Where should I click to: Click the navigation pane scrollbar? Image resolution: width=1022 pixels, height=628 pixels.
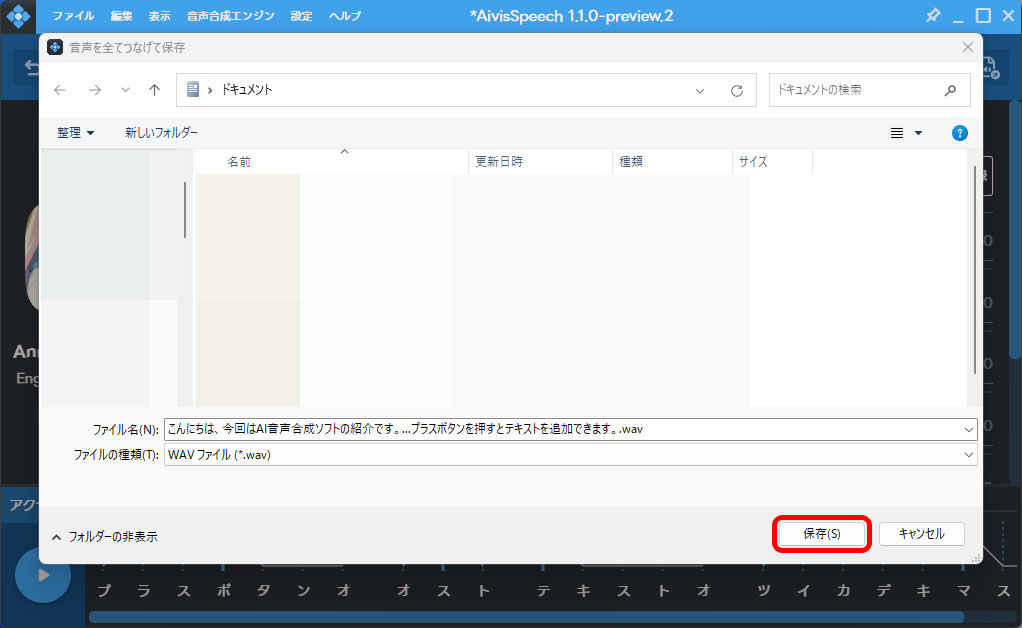click(185, 209)
